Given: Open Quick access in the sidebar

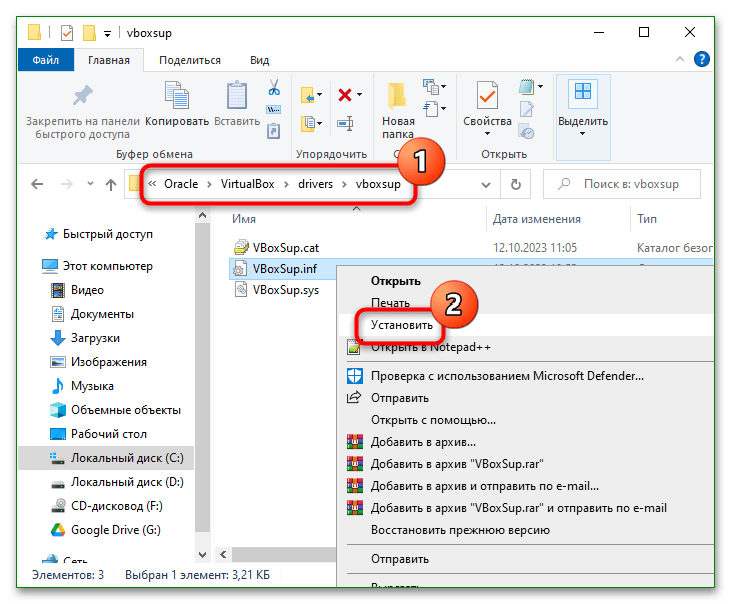Looking at the screenshot, I should (x=99, y=234).
